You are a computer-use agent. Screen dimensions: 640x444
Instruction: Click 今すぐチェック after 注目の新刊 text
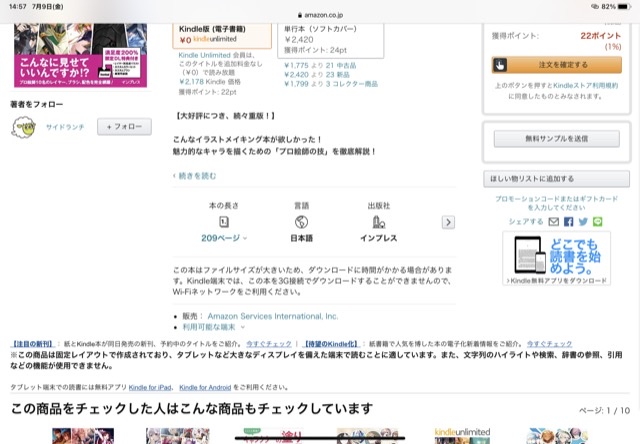coord(269,344)
